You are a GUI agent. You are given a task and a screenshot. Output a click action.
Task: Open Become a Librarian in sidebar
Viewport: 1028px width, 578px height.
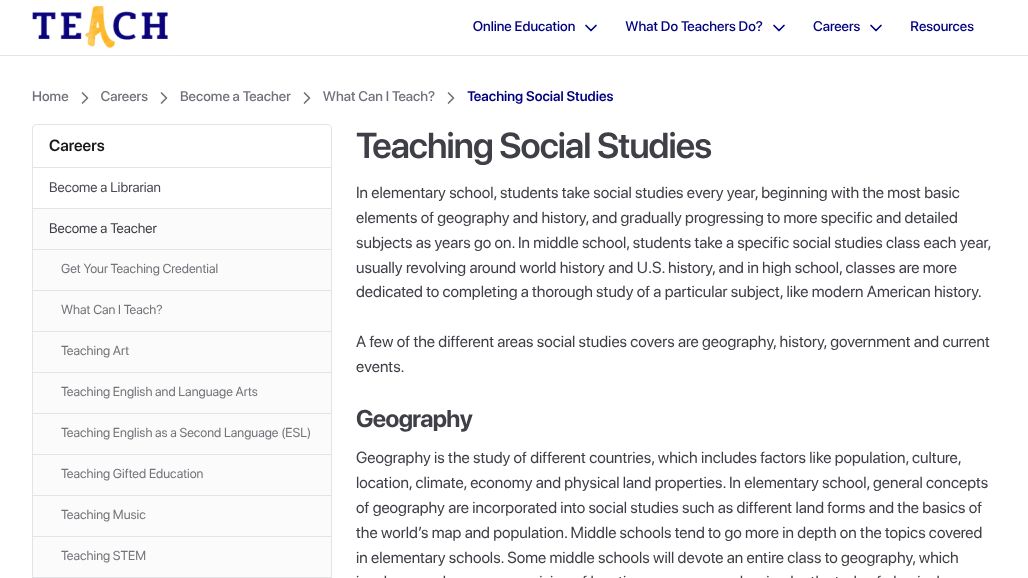[x=182, y=187]
